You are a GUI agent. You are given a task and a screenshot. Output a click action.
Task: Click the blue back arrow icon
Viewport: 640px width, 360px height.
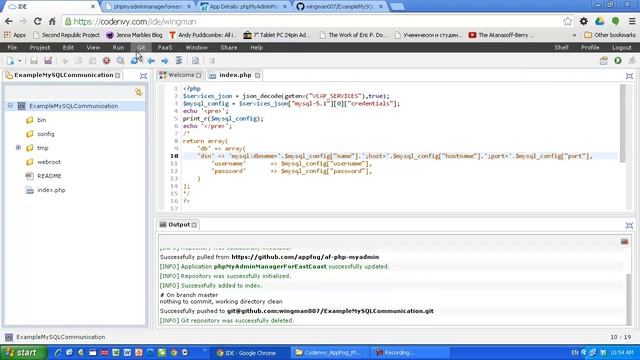(151, 61)
